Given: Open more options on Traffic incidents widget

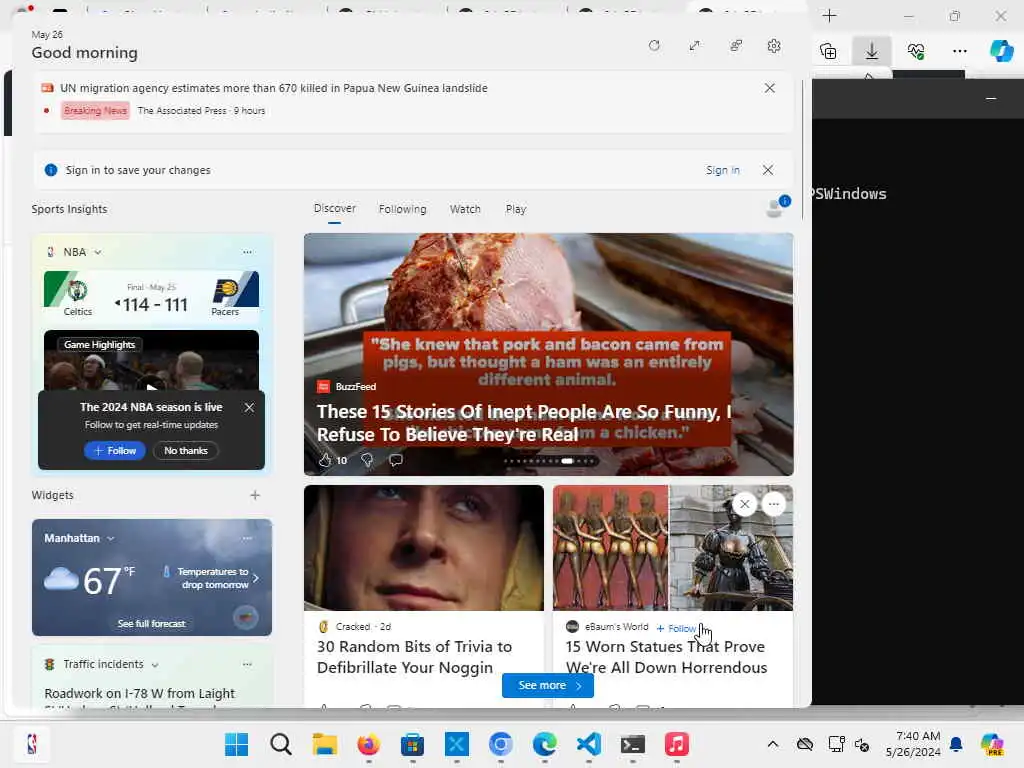Looking at the screenshot, I should tap(247, 664).
